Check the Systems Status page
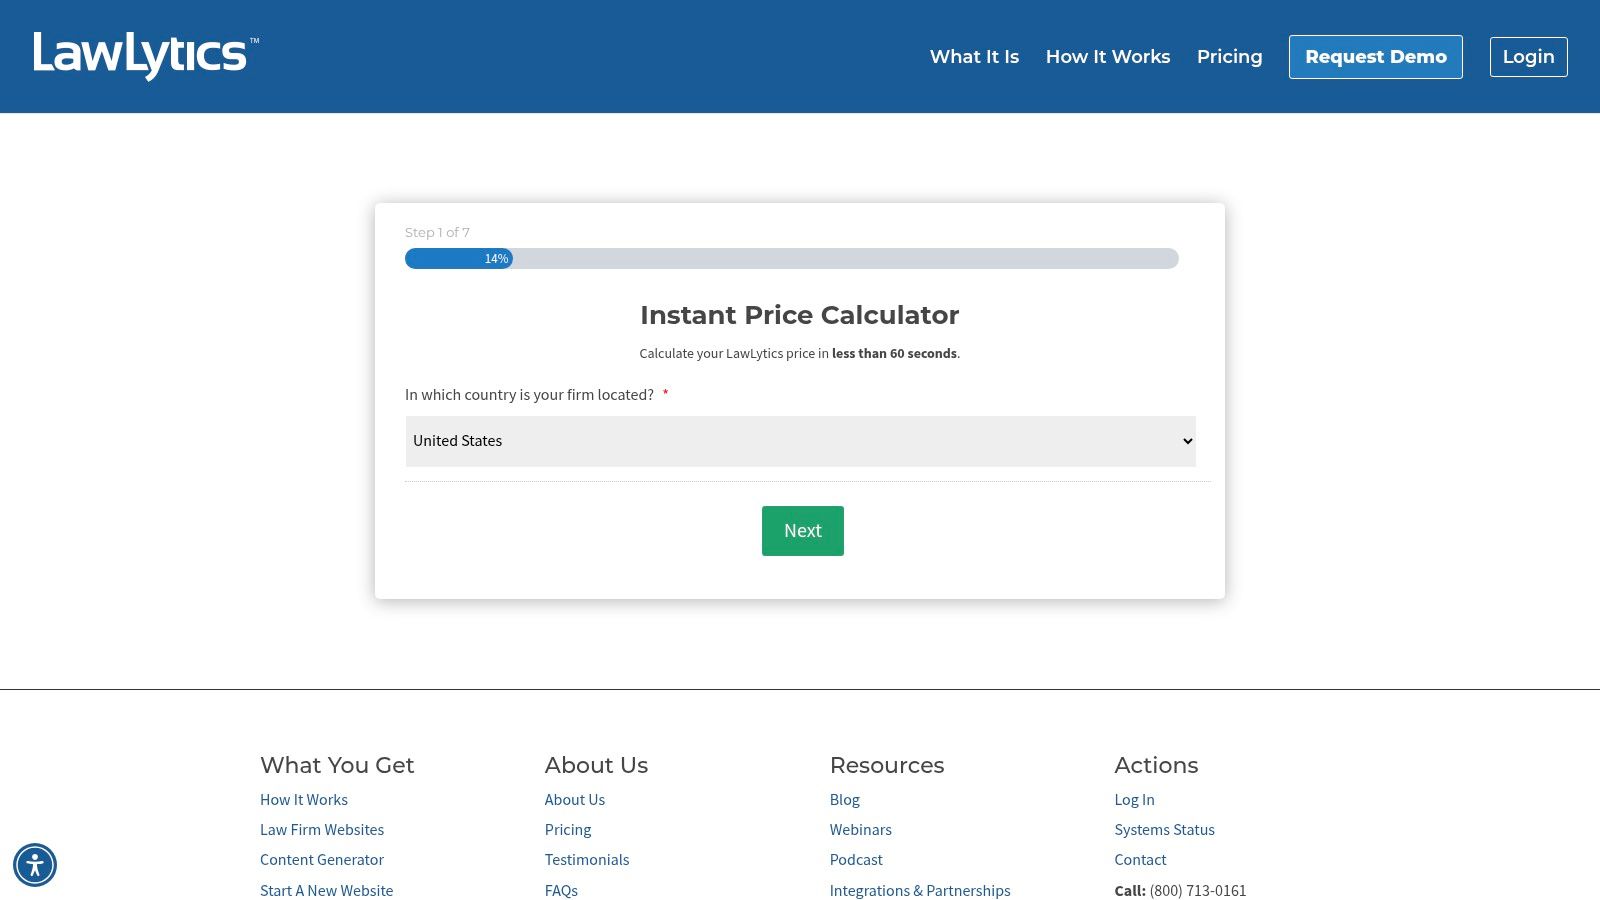Viewport: 1600px width, 900px height. coord(1164,829)
